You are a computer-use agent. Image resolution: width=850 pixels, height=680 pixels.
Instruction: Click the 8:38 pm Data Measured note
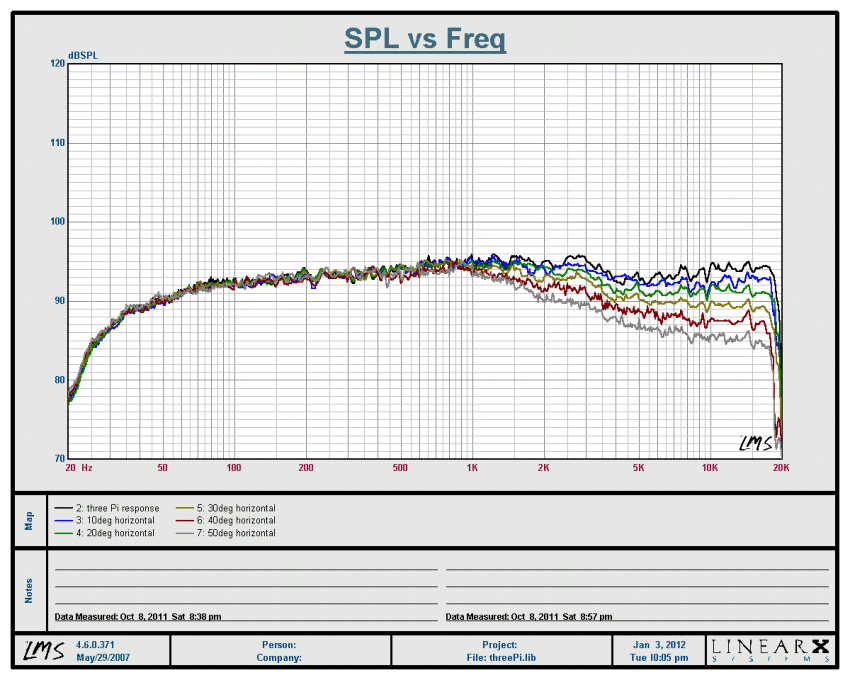click(138, 617)
